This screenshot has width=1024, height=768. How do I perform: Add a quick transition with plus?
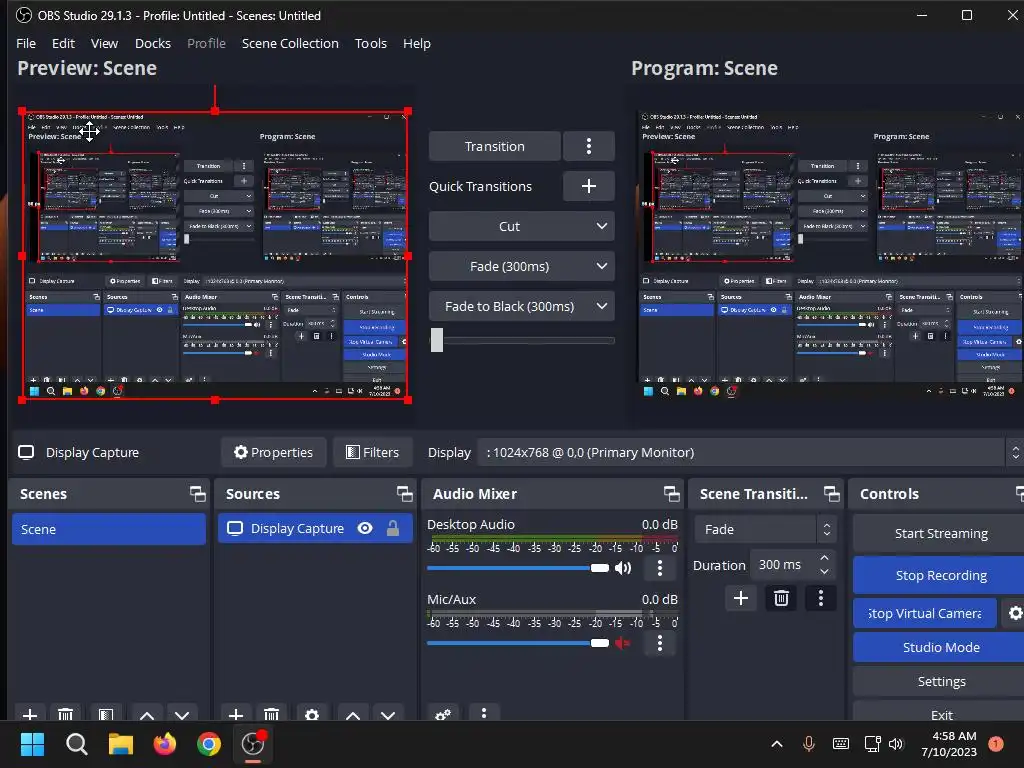point(588,186)
